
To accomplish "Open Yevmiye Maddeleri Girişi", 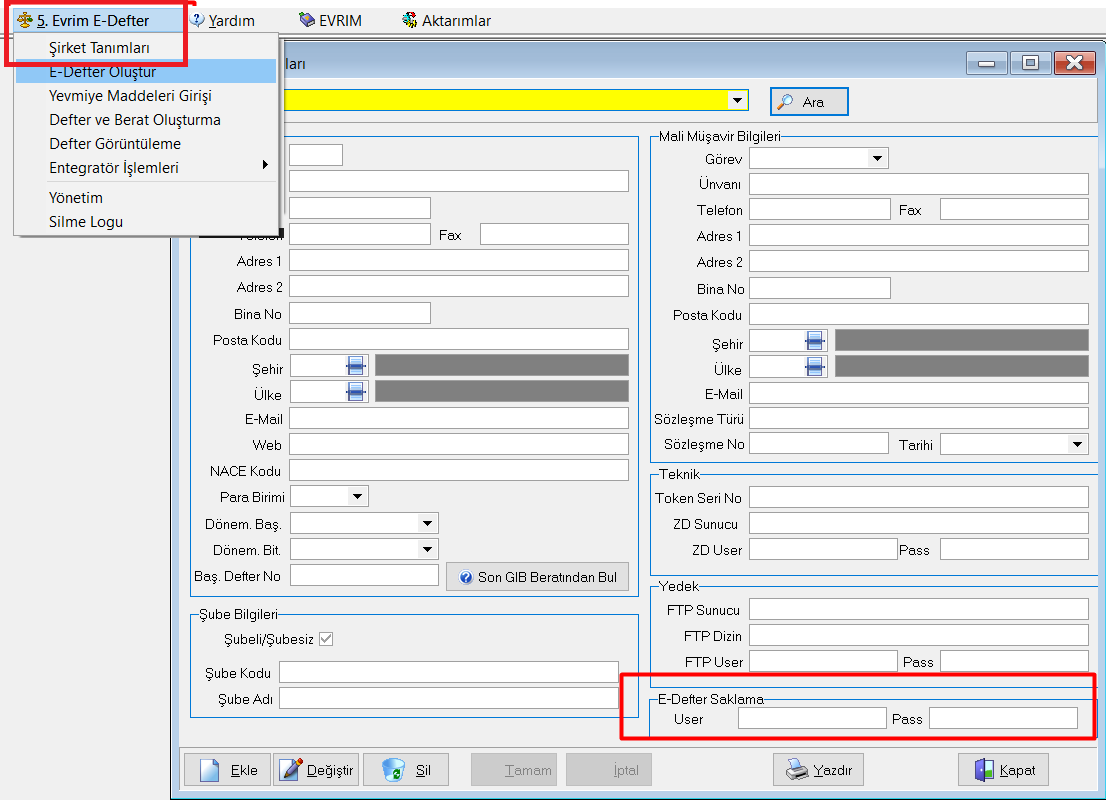I will coord(145,96).
